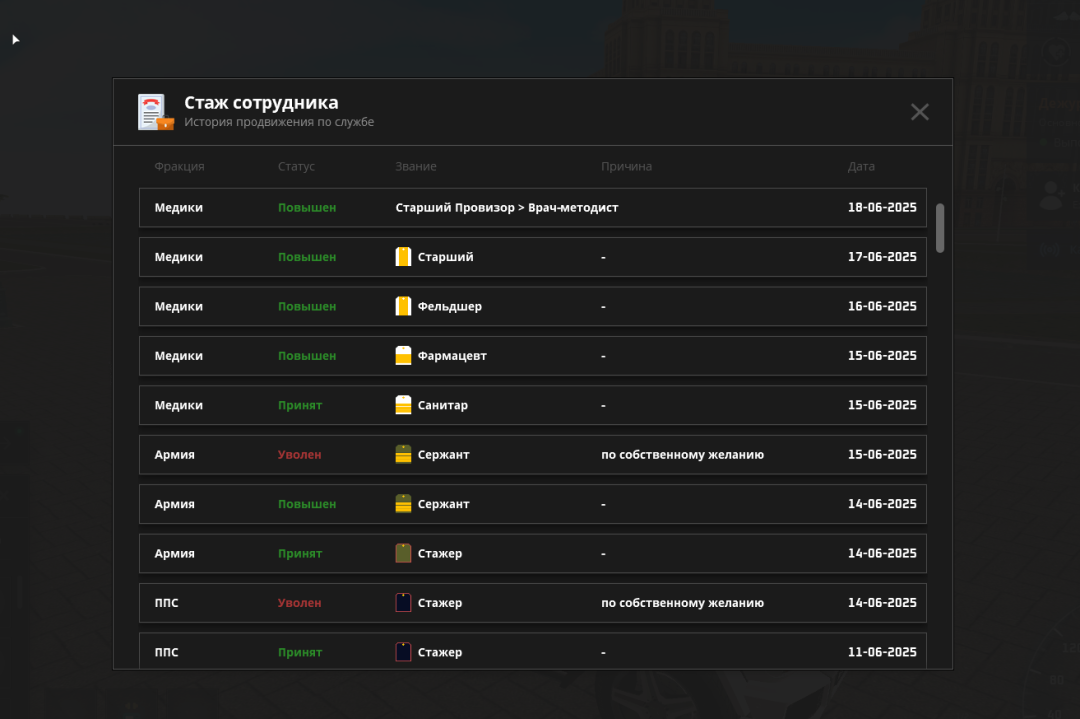This screenshot has width=1080, height=719.
Task: Click the Стажер badge in the 11-06-2025 row
Action: click(x=403, y=652)
